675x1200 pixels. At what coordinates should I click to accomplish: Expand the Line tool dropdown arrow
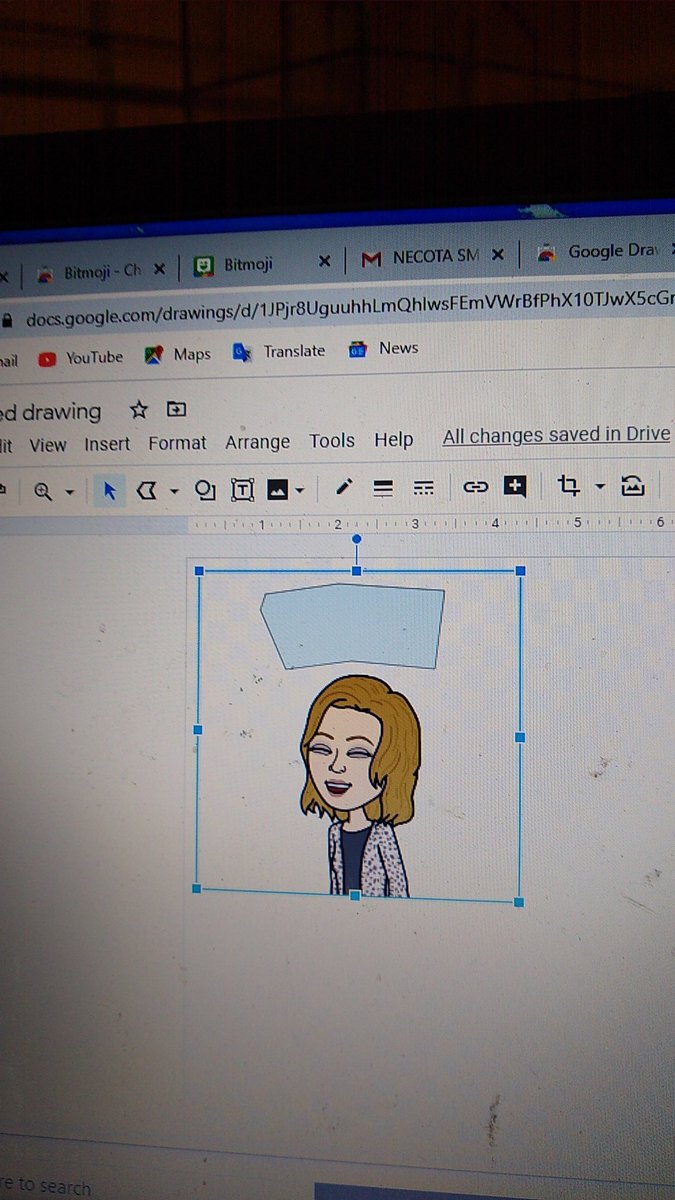pyautogui.click(x=174, y=491)
